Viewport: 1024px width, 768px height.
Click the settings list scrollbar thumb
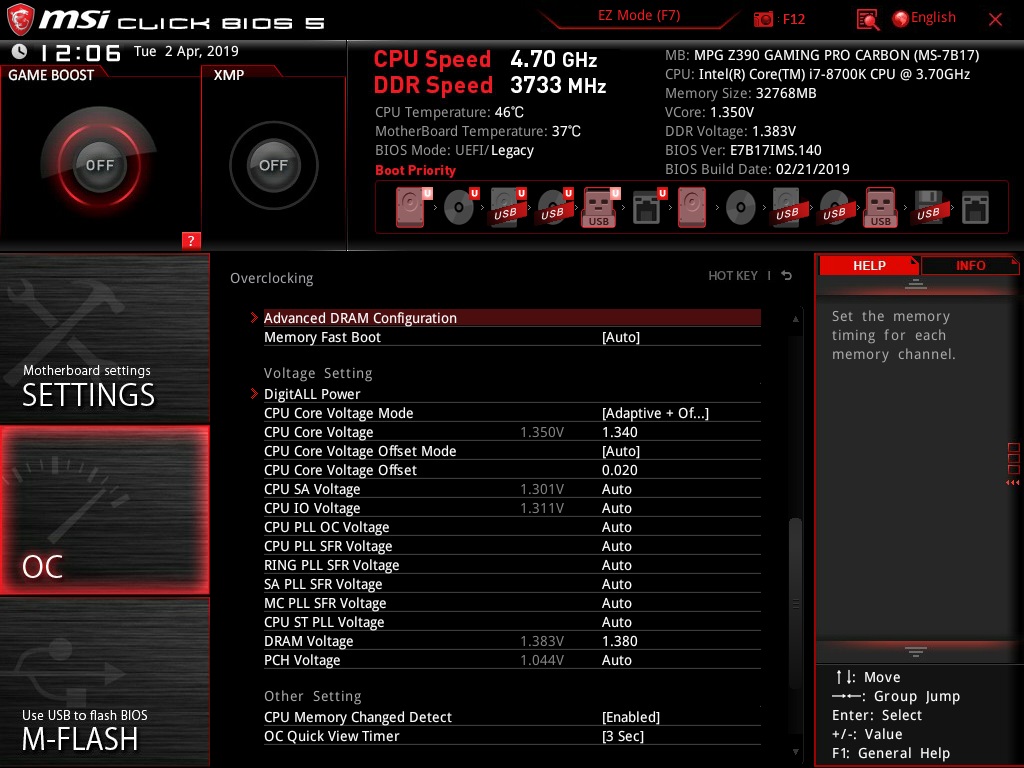(795, 601)
